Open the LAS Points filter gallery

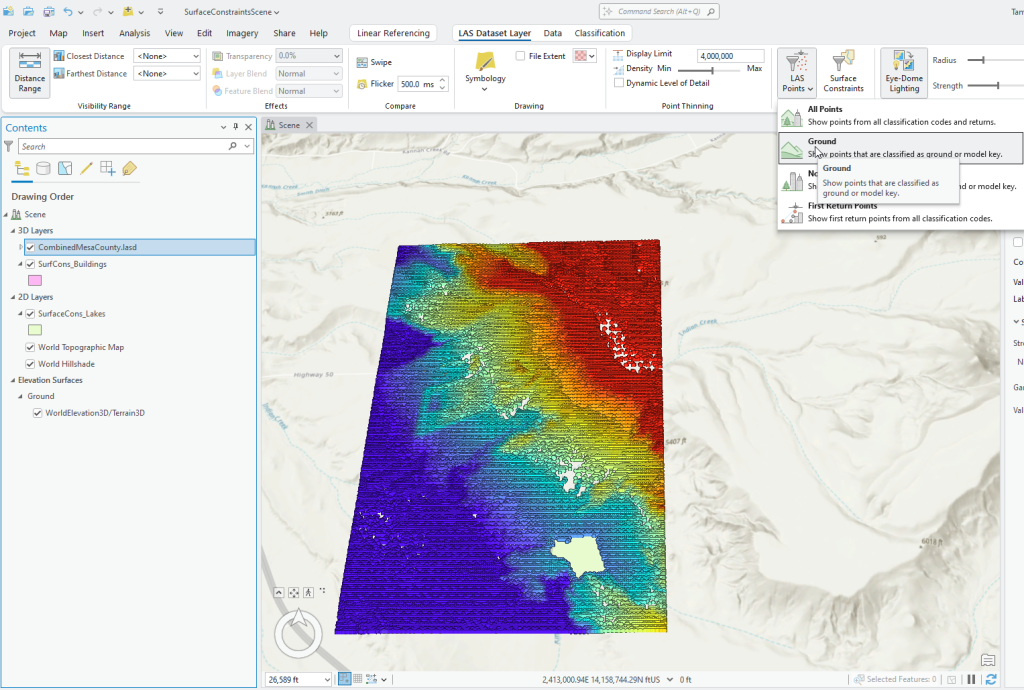(797, 71)
